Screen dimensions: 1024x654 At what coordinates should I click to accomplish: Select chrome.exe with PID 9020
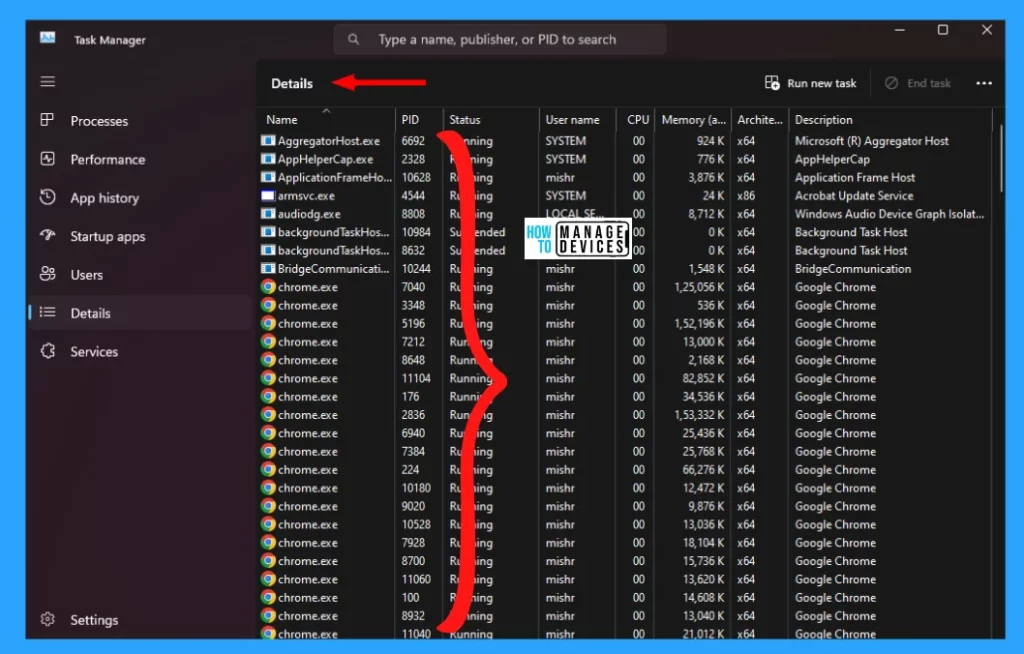click(x=627, y=506)
